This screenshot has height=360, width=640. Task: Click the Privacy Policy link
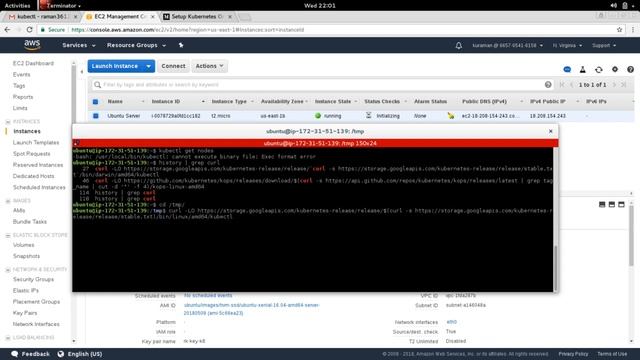(x=573, y=354)
